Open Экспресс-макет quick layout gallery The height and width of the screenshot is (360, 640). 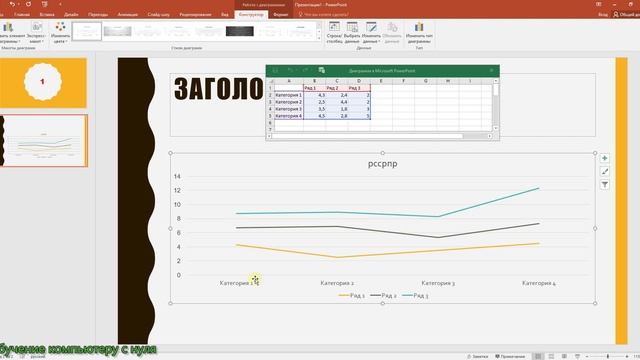pyautogui.click(x=37, y=33)
